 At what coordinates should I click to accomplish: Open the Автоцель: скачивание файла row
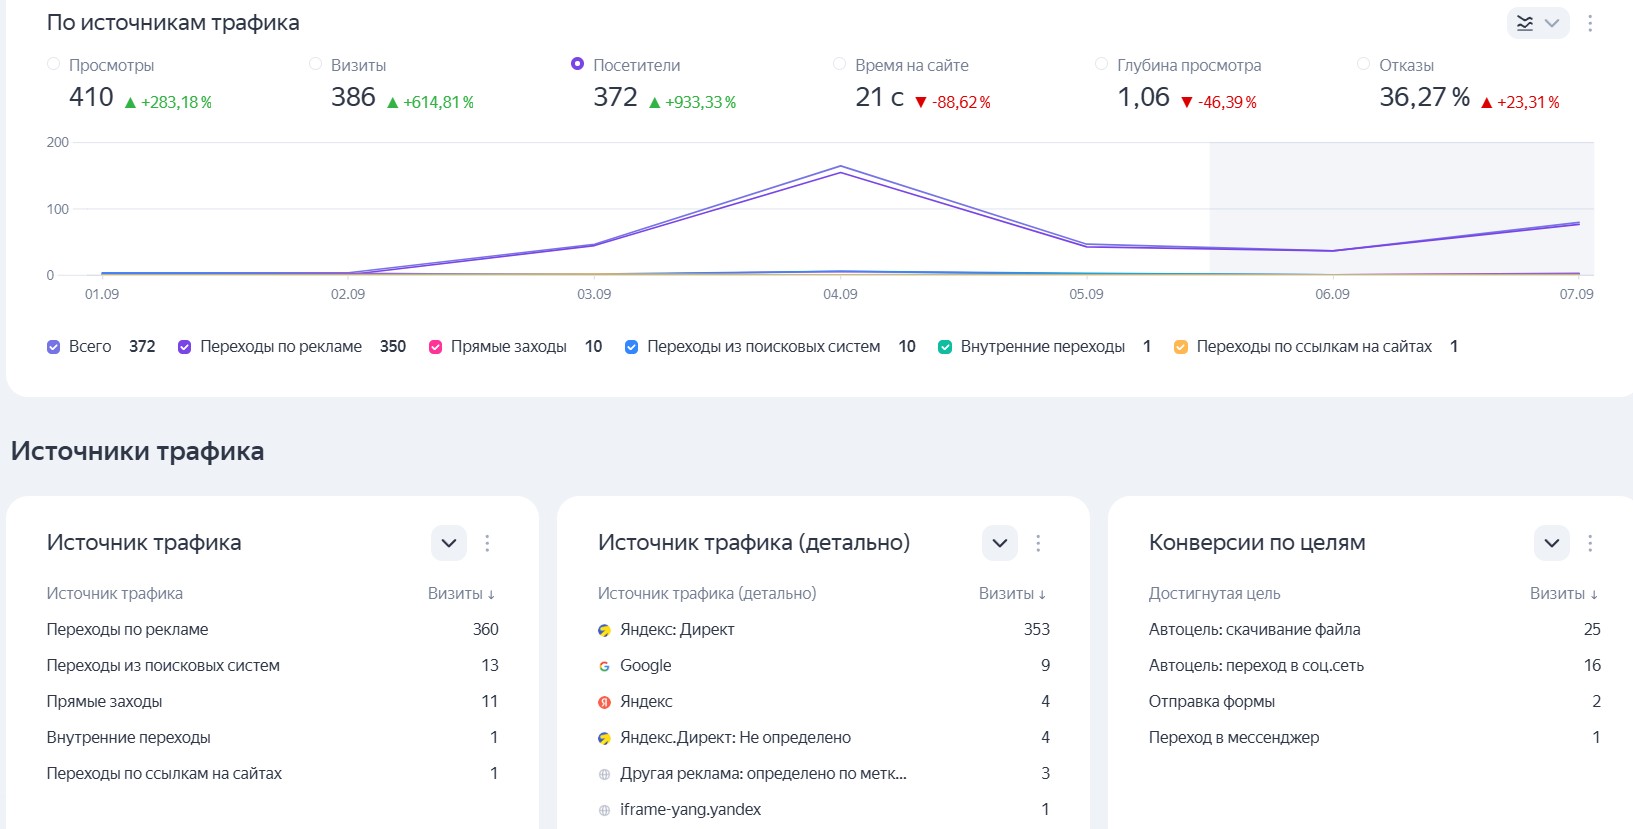[1254, 629]
